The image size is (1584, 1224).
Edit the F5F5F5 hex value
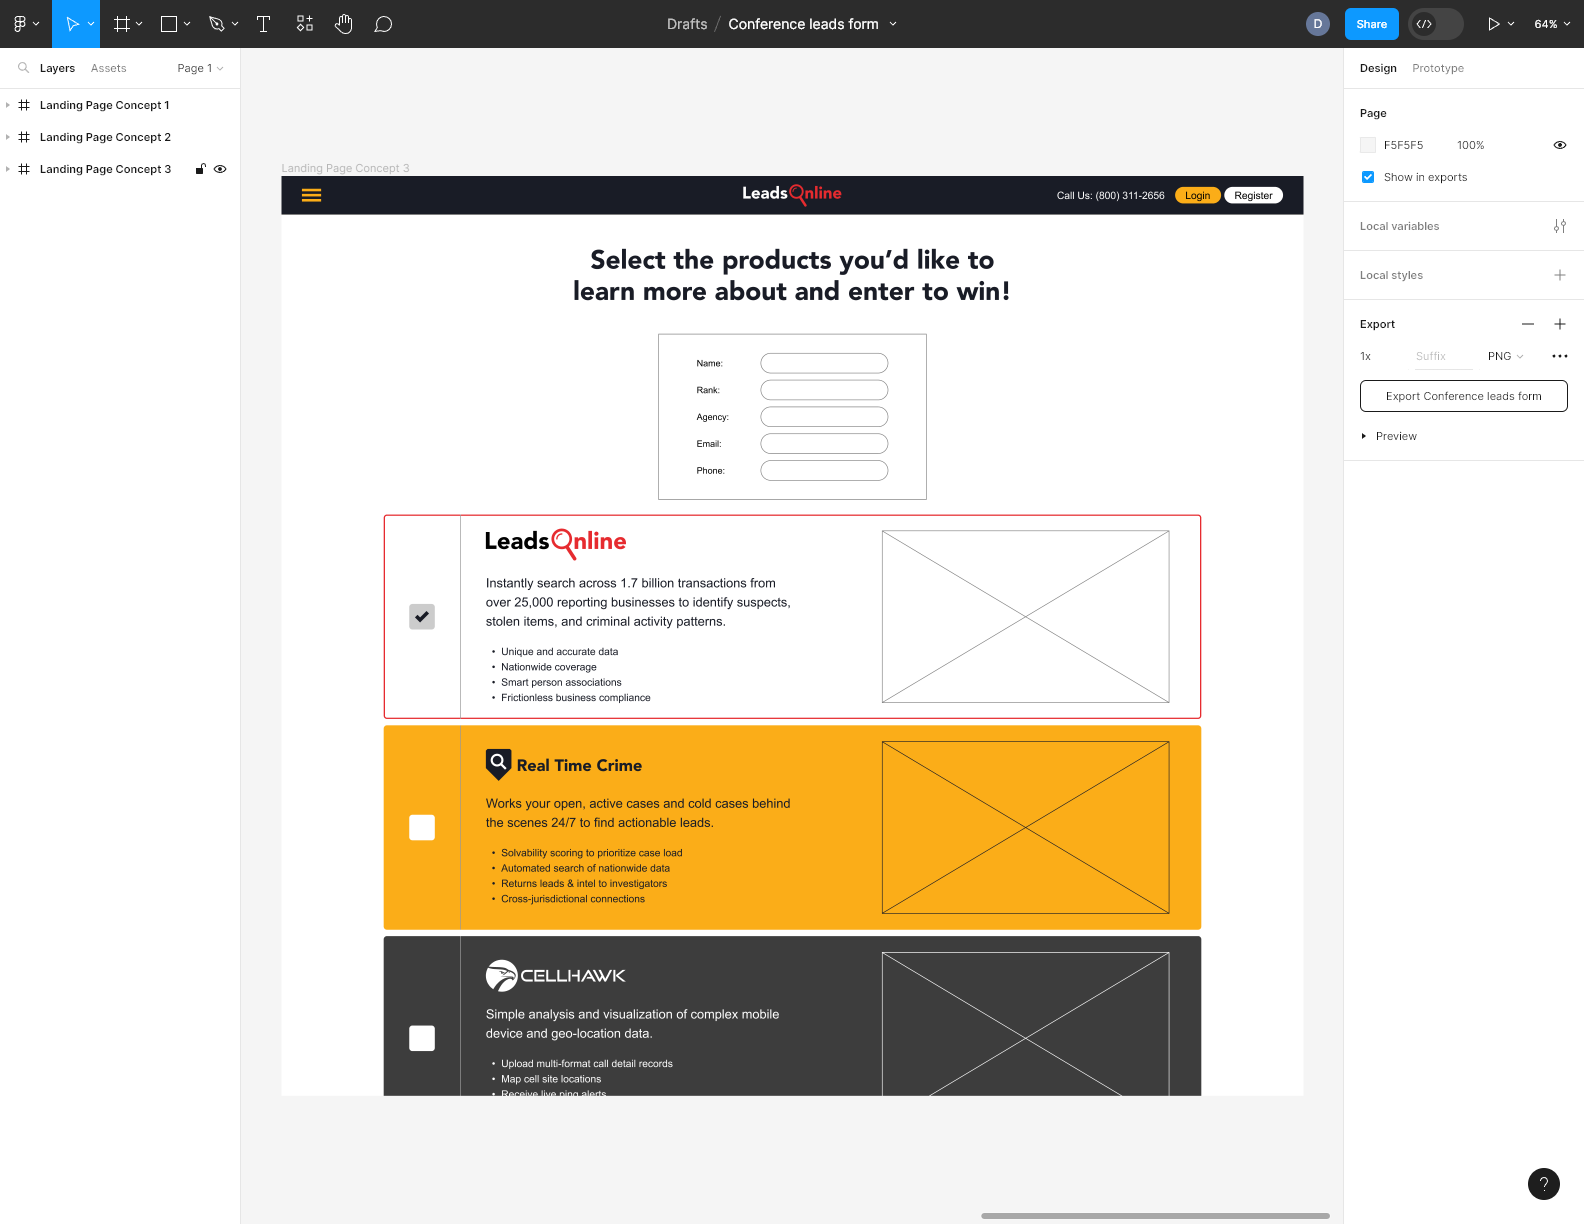[1403, 145]
